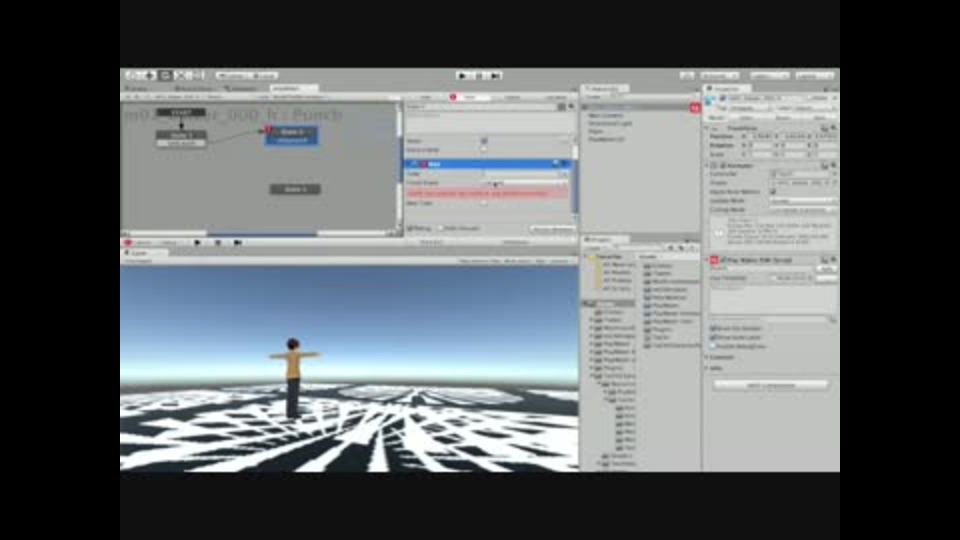960x540 pixels.
Task: Click the red error message in Wait action
Action: pyautogui.click(x=487, y=193)
